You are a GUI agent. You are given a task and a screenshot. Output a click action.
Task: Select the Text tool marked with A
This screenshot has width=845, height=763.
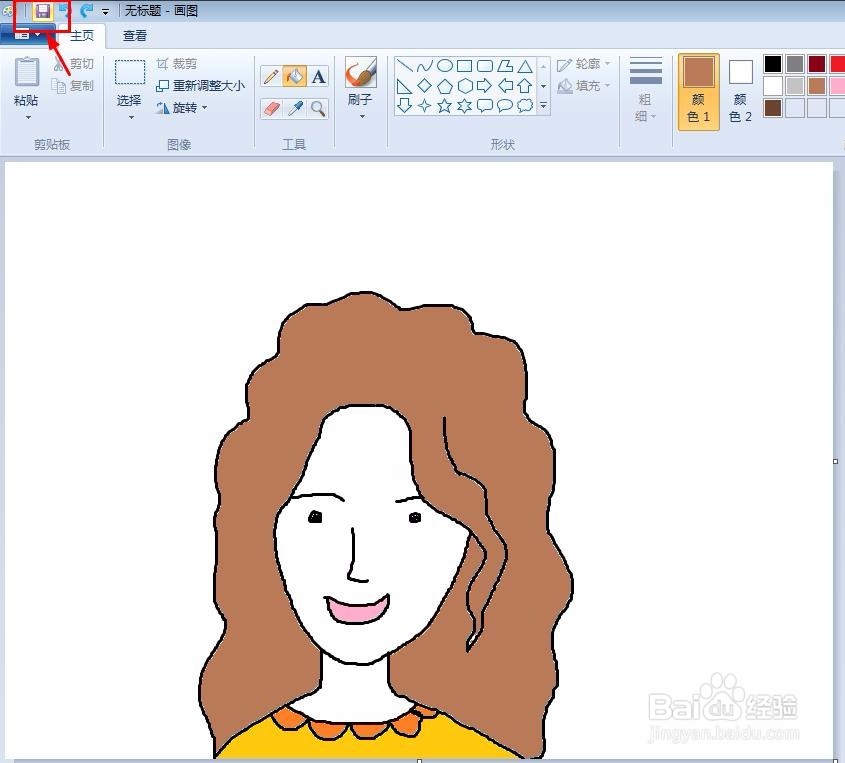(319, 76)
